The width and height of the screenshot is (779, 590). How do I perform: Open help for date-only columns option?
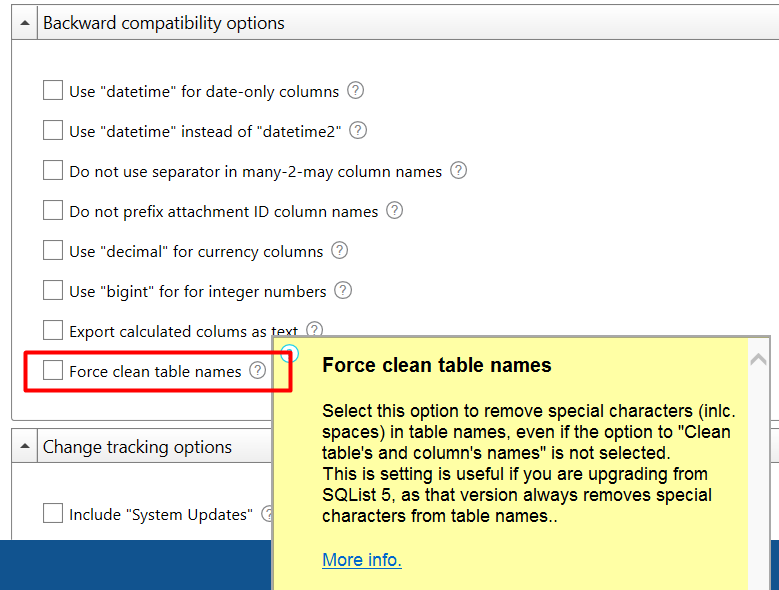point(355,90)
